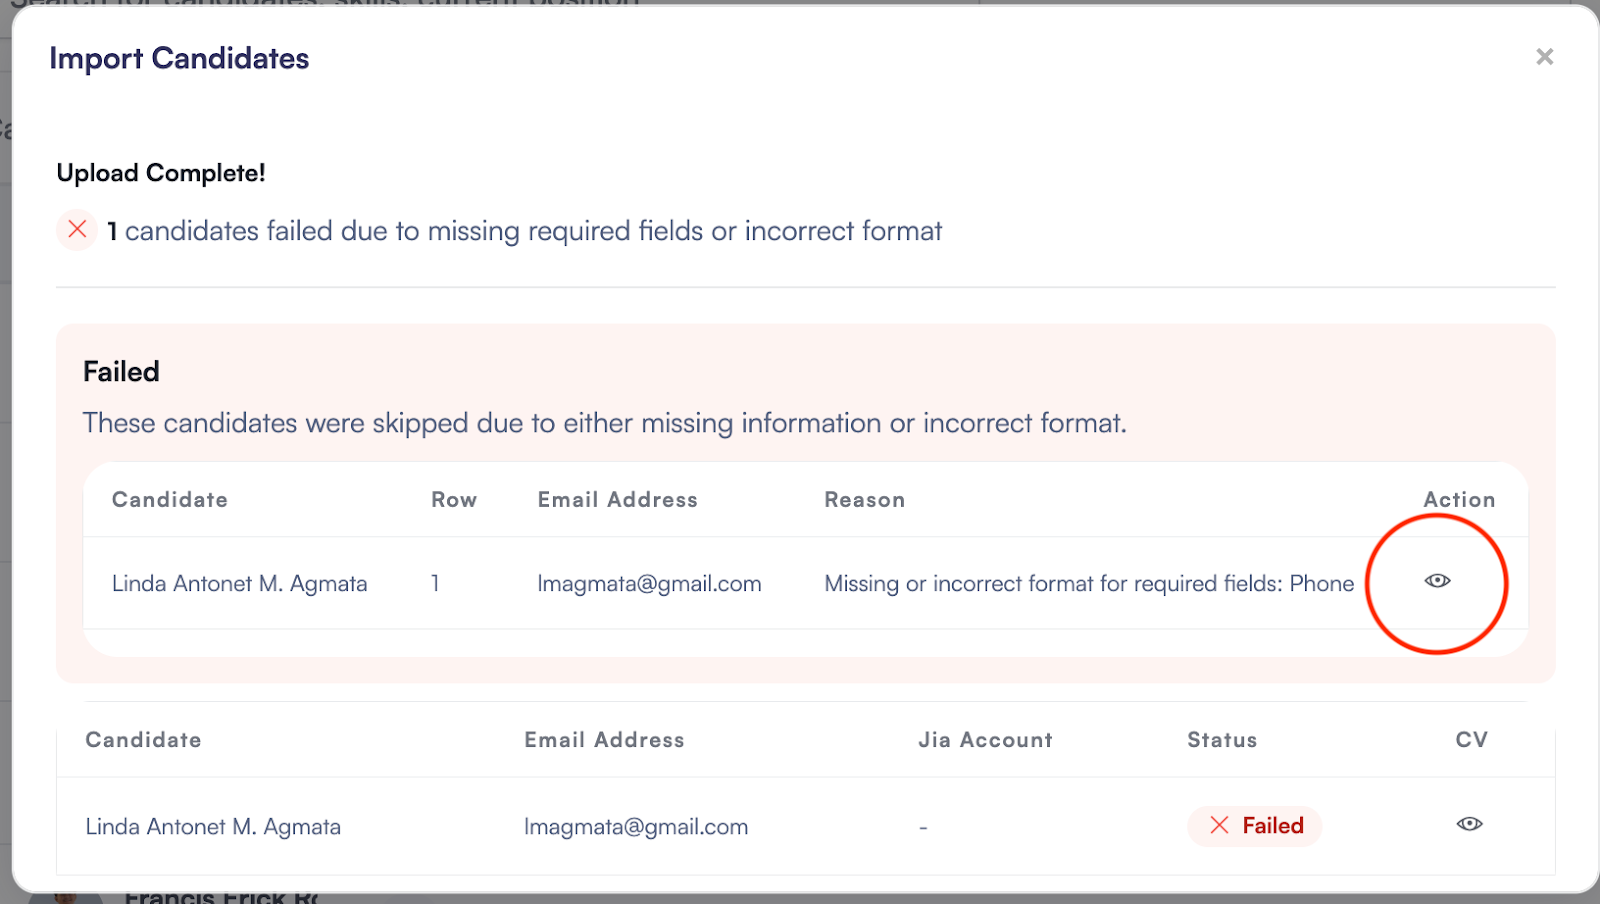Click the Candidate header in the Failed table
1600x904 pixels.
(x=170, y=500)
